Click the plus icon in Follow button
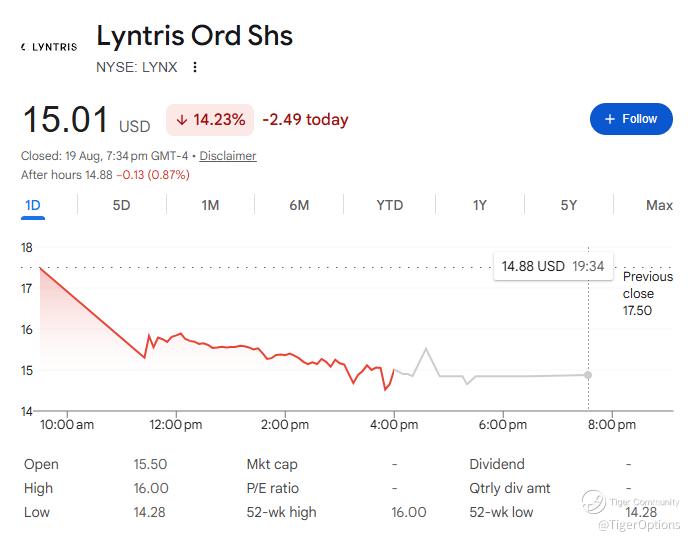 point(610,119)
